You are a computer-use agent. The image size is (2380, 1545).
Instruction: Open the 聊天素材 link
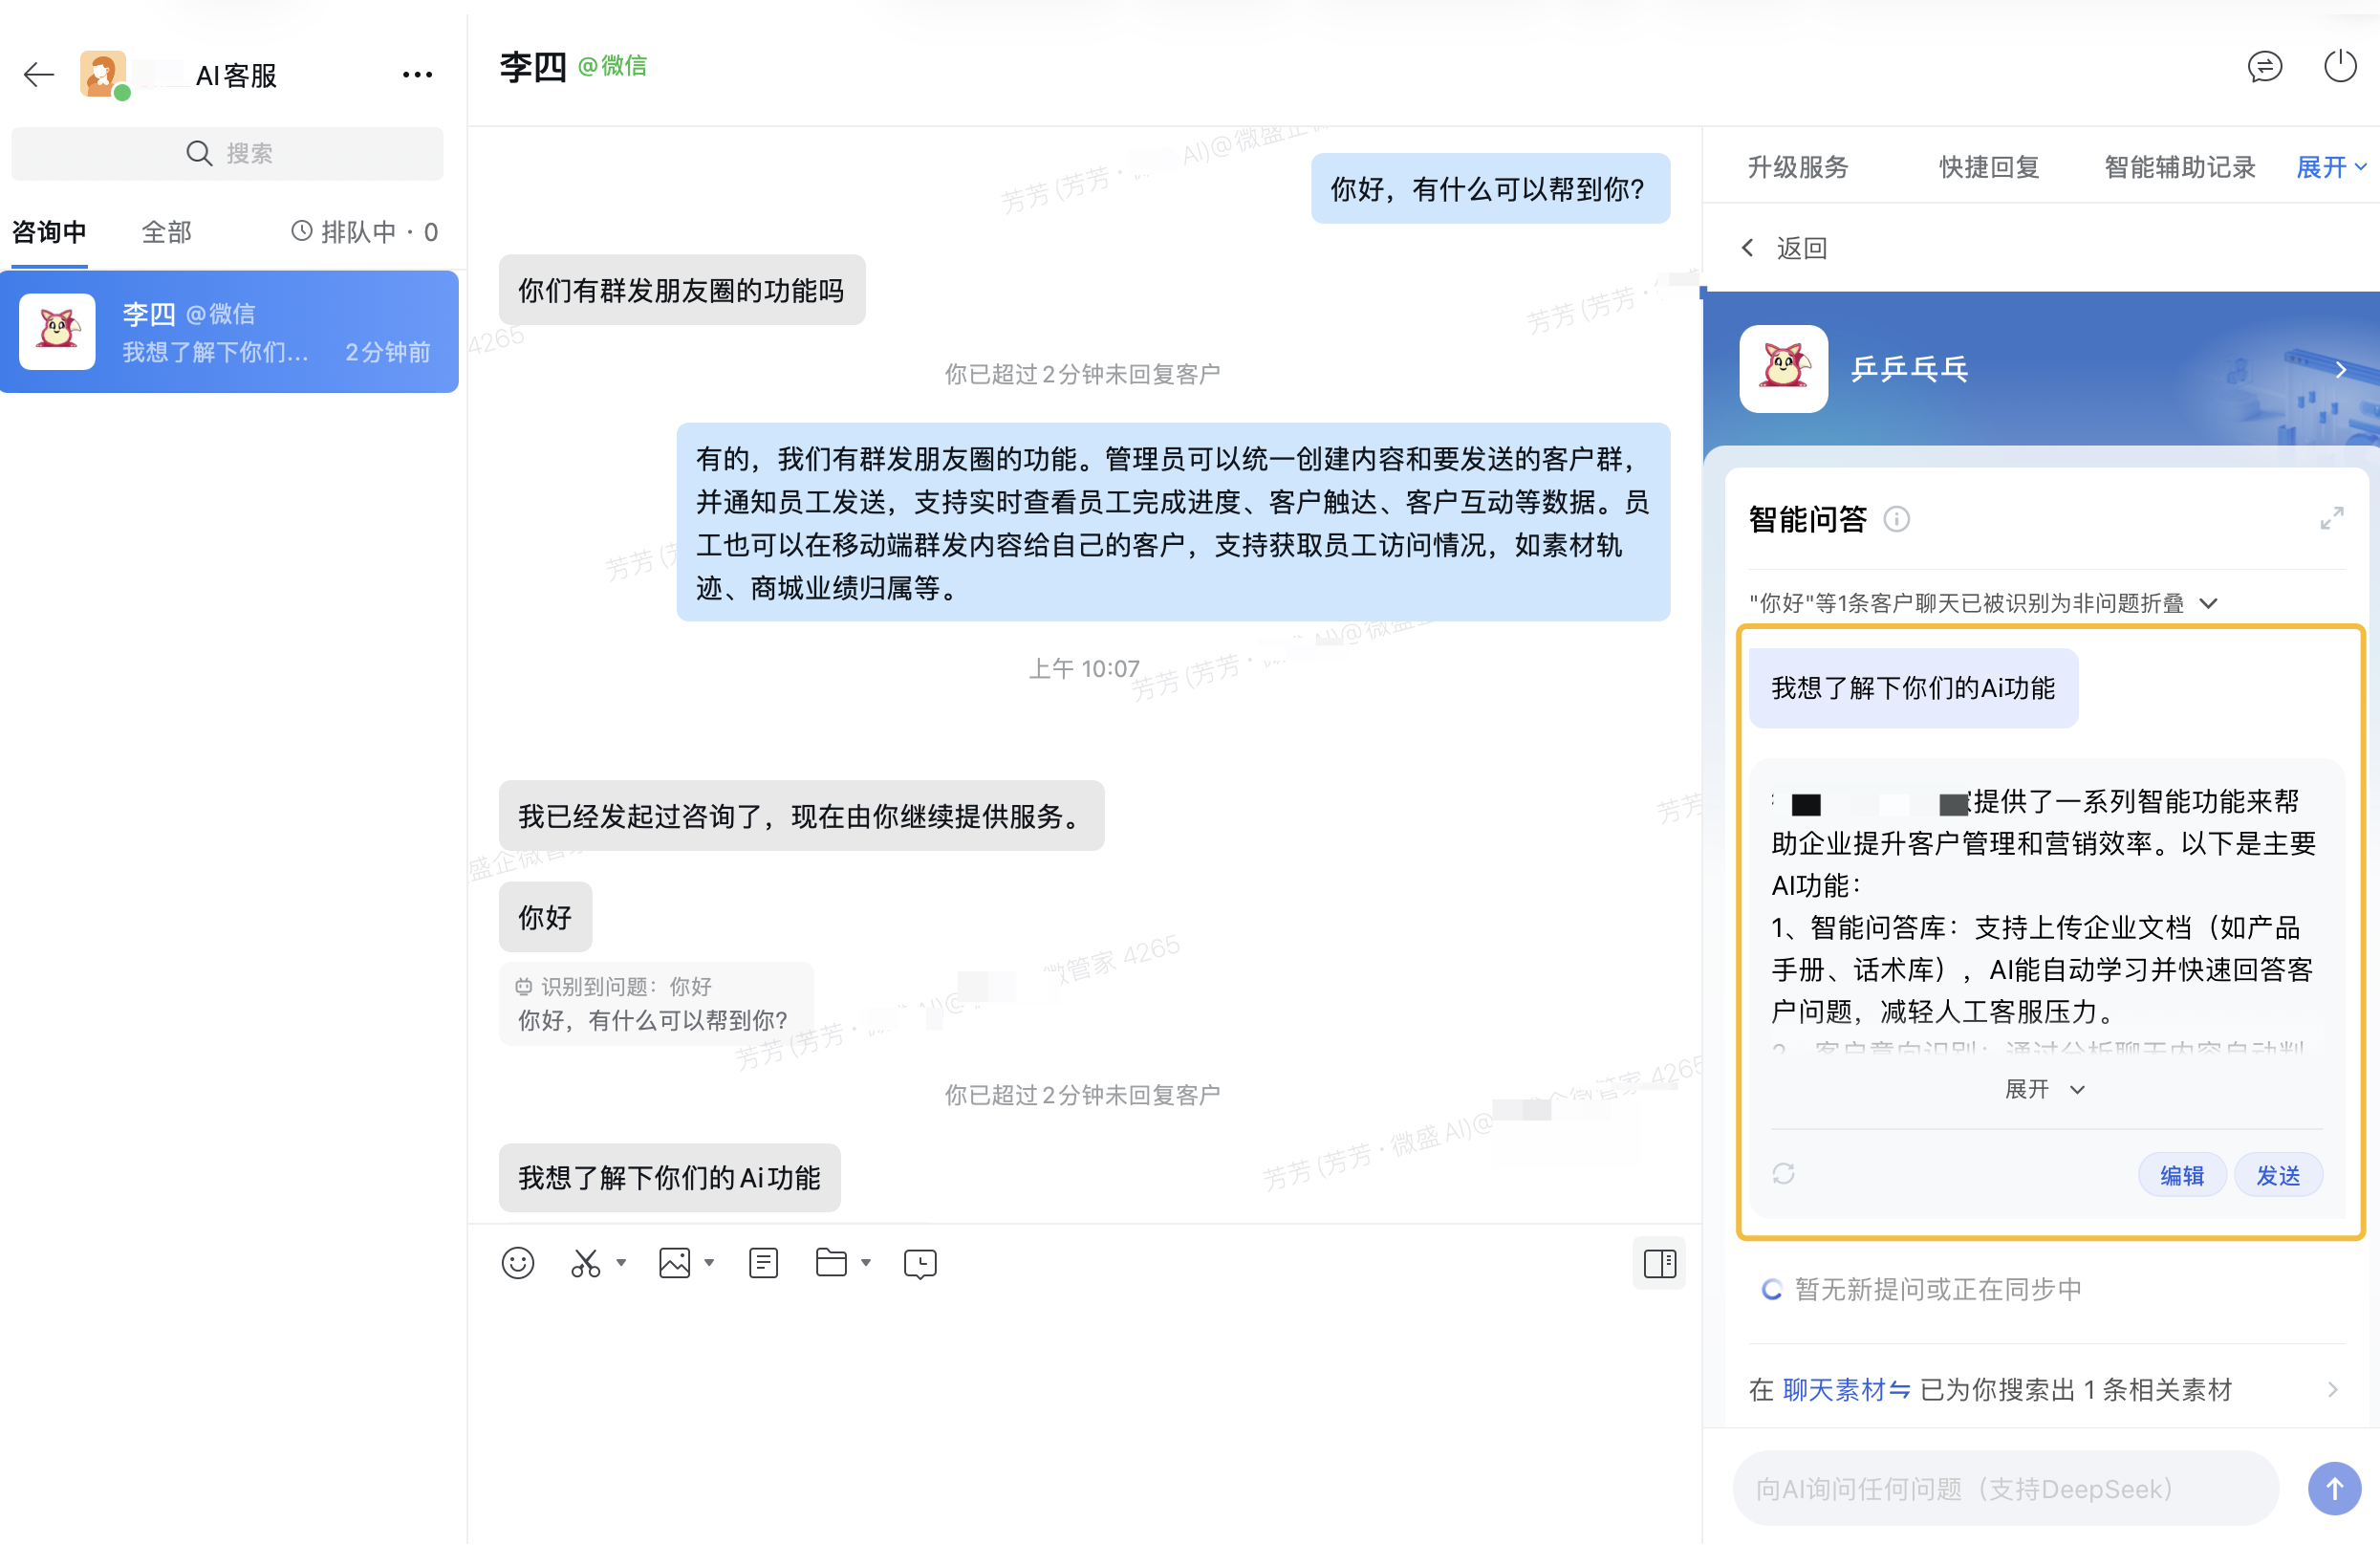(1846, 1390)
